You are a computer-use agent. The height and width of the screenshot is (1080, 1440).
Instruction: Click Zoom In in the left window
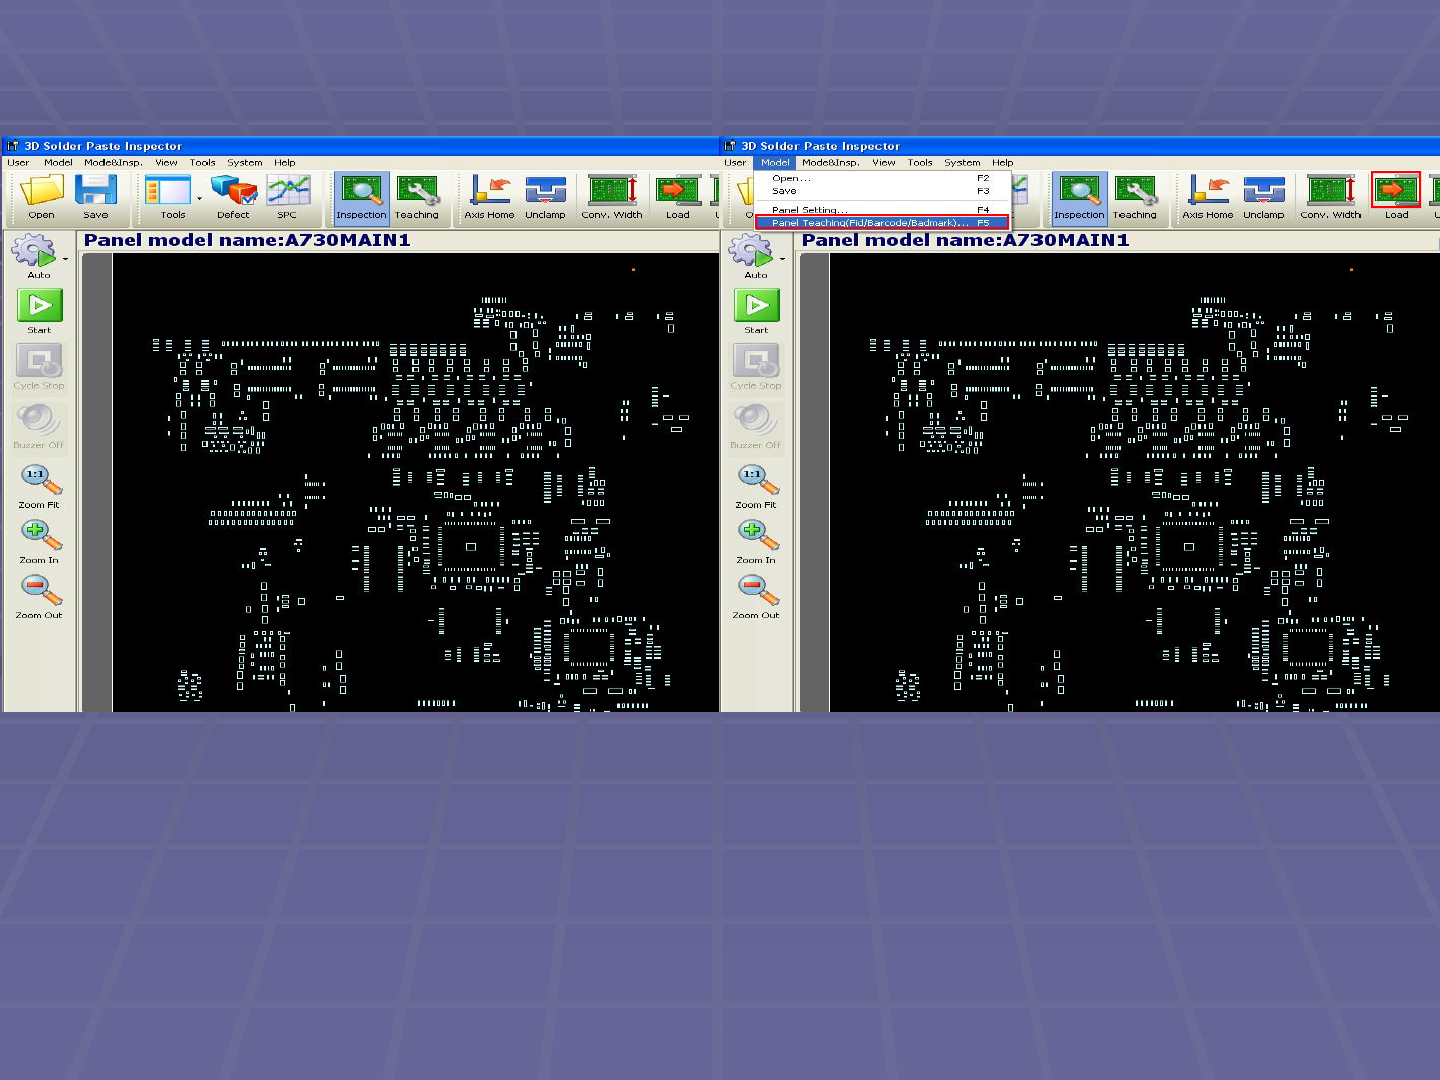tap(39, 542)
